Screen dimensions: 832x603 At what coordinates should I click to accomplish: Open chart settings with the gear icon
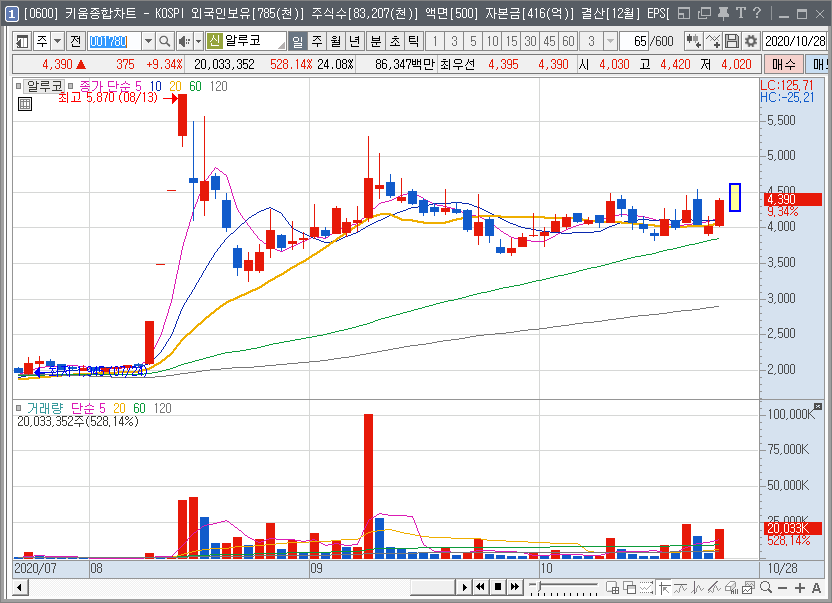[750, 41]
